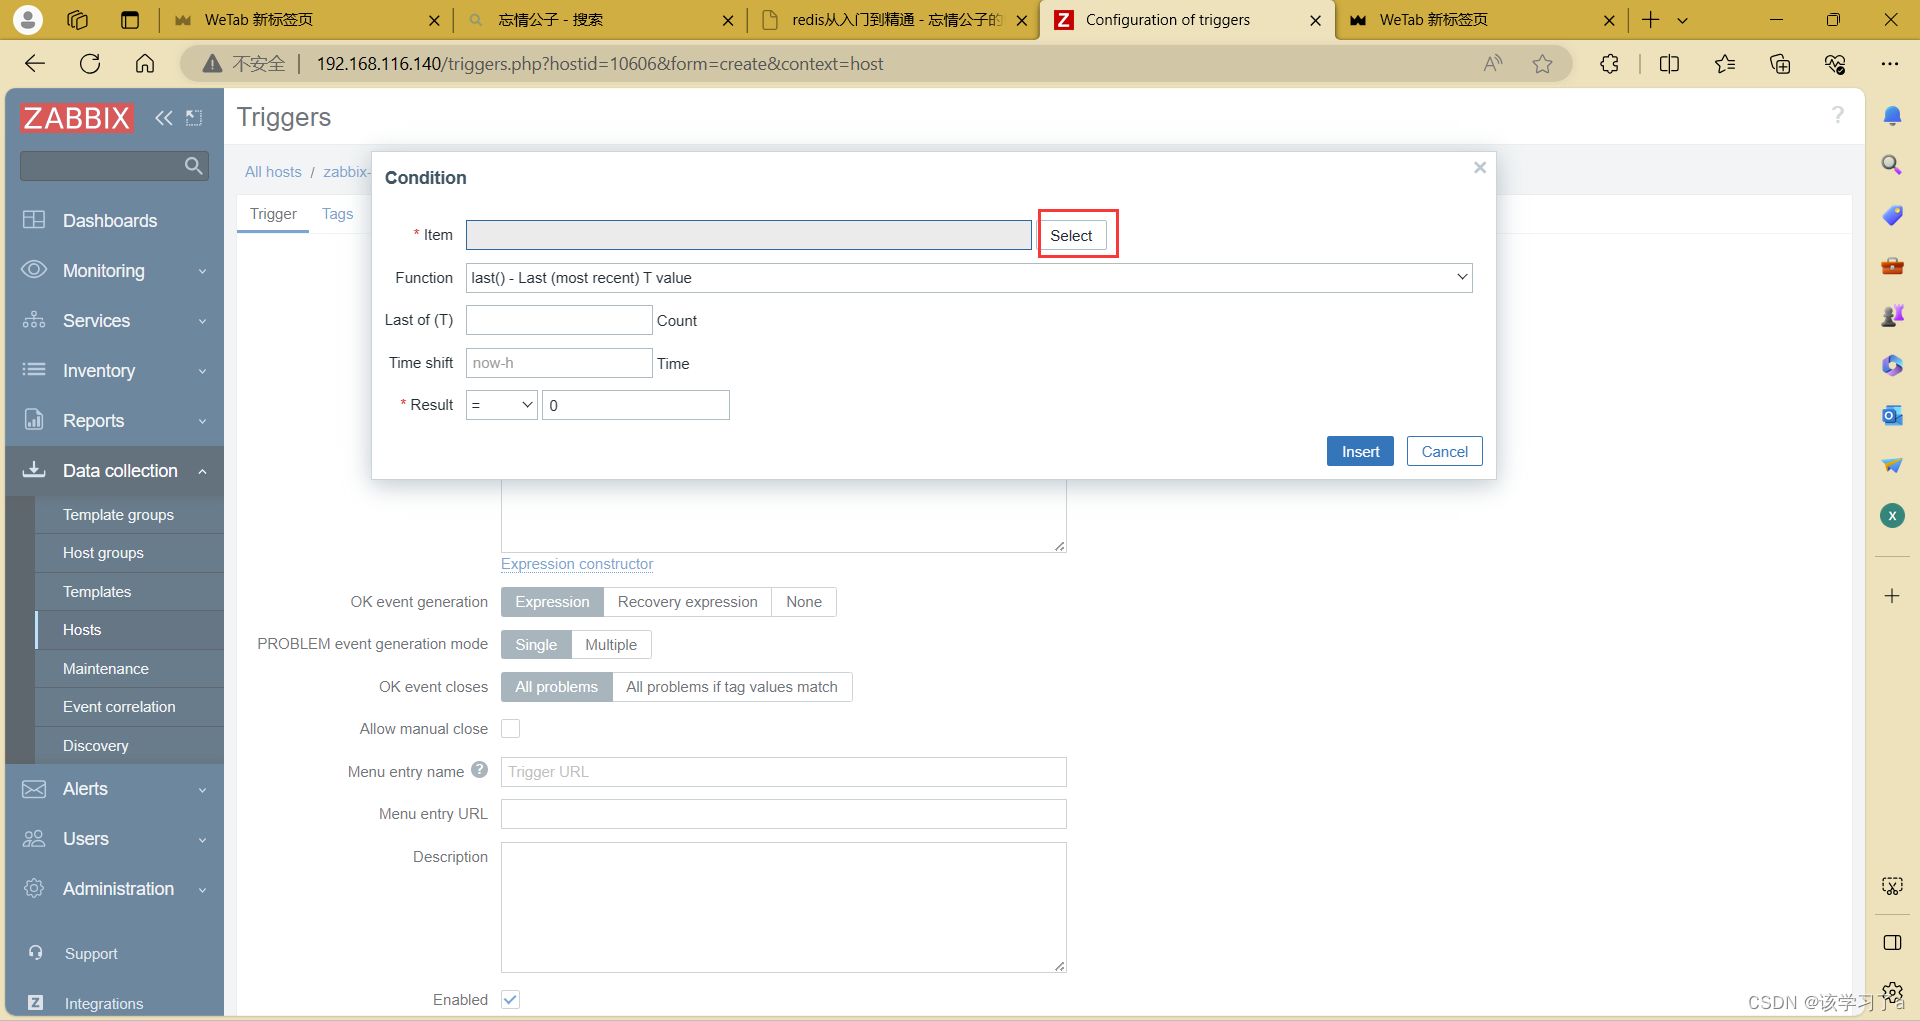Open the Triggers help question mark
Image resolution: width=1920 pixels, height=1021 pixels.
pos(1837,115)
